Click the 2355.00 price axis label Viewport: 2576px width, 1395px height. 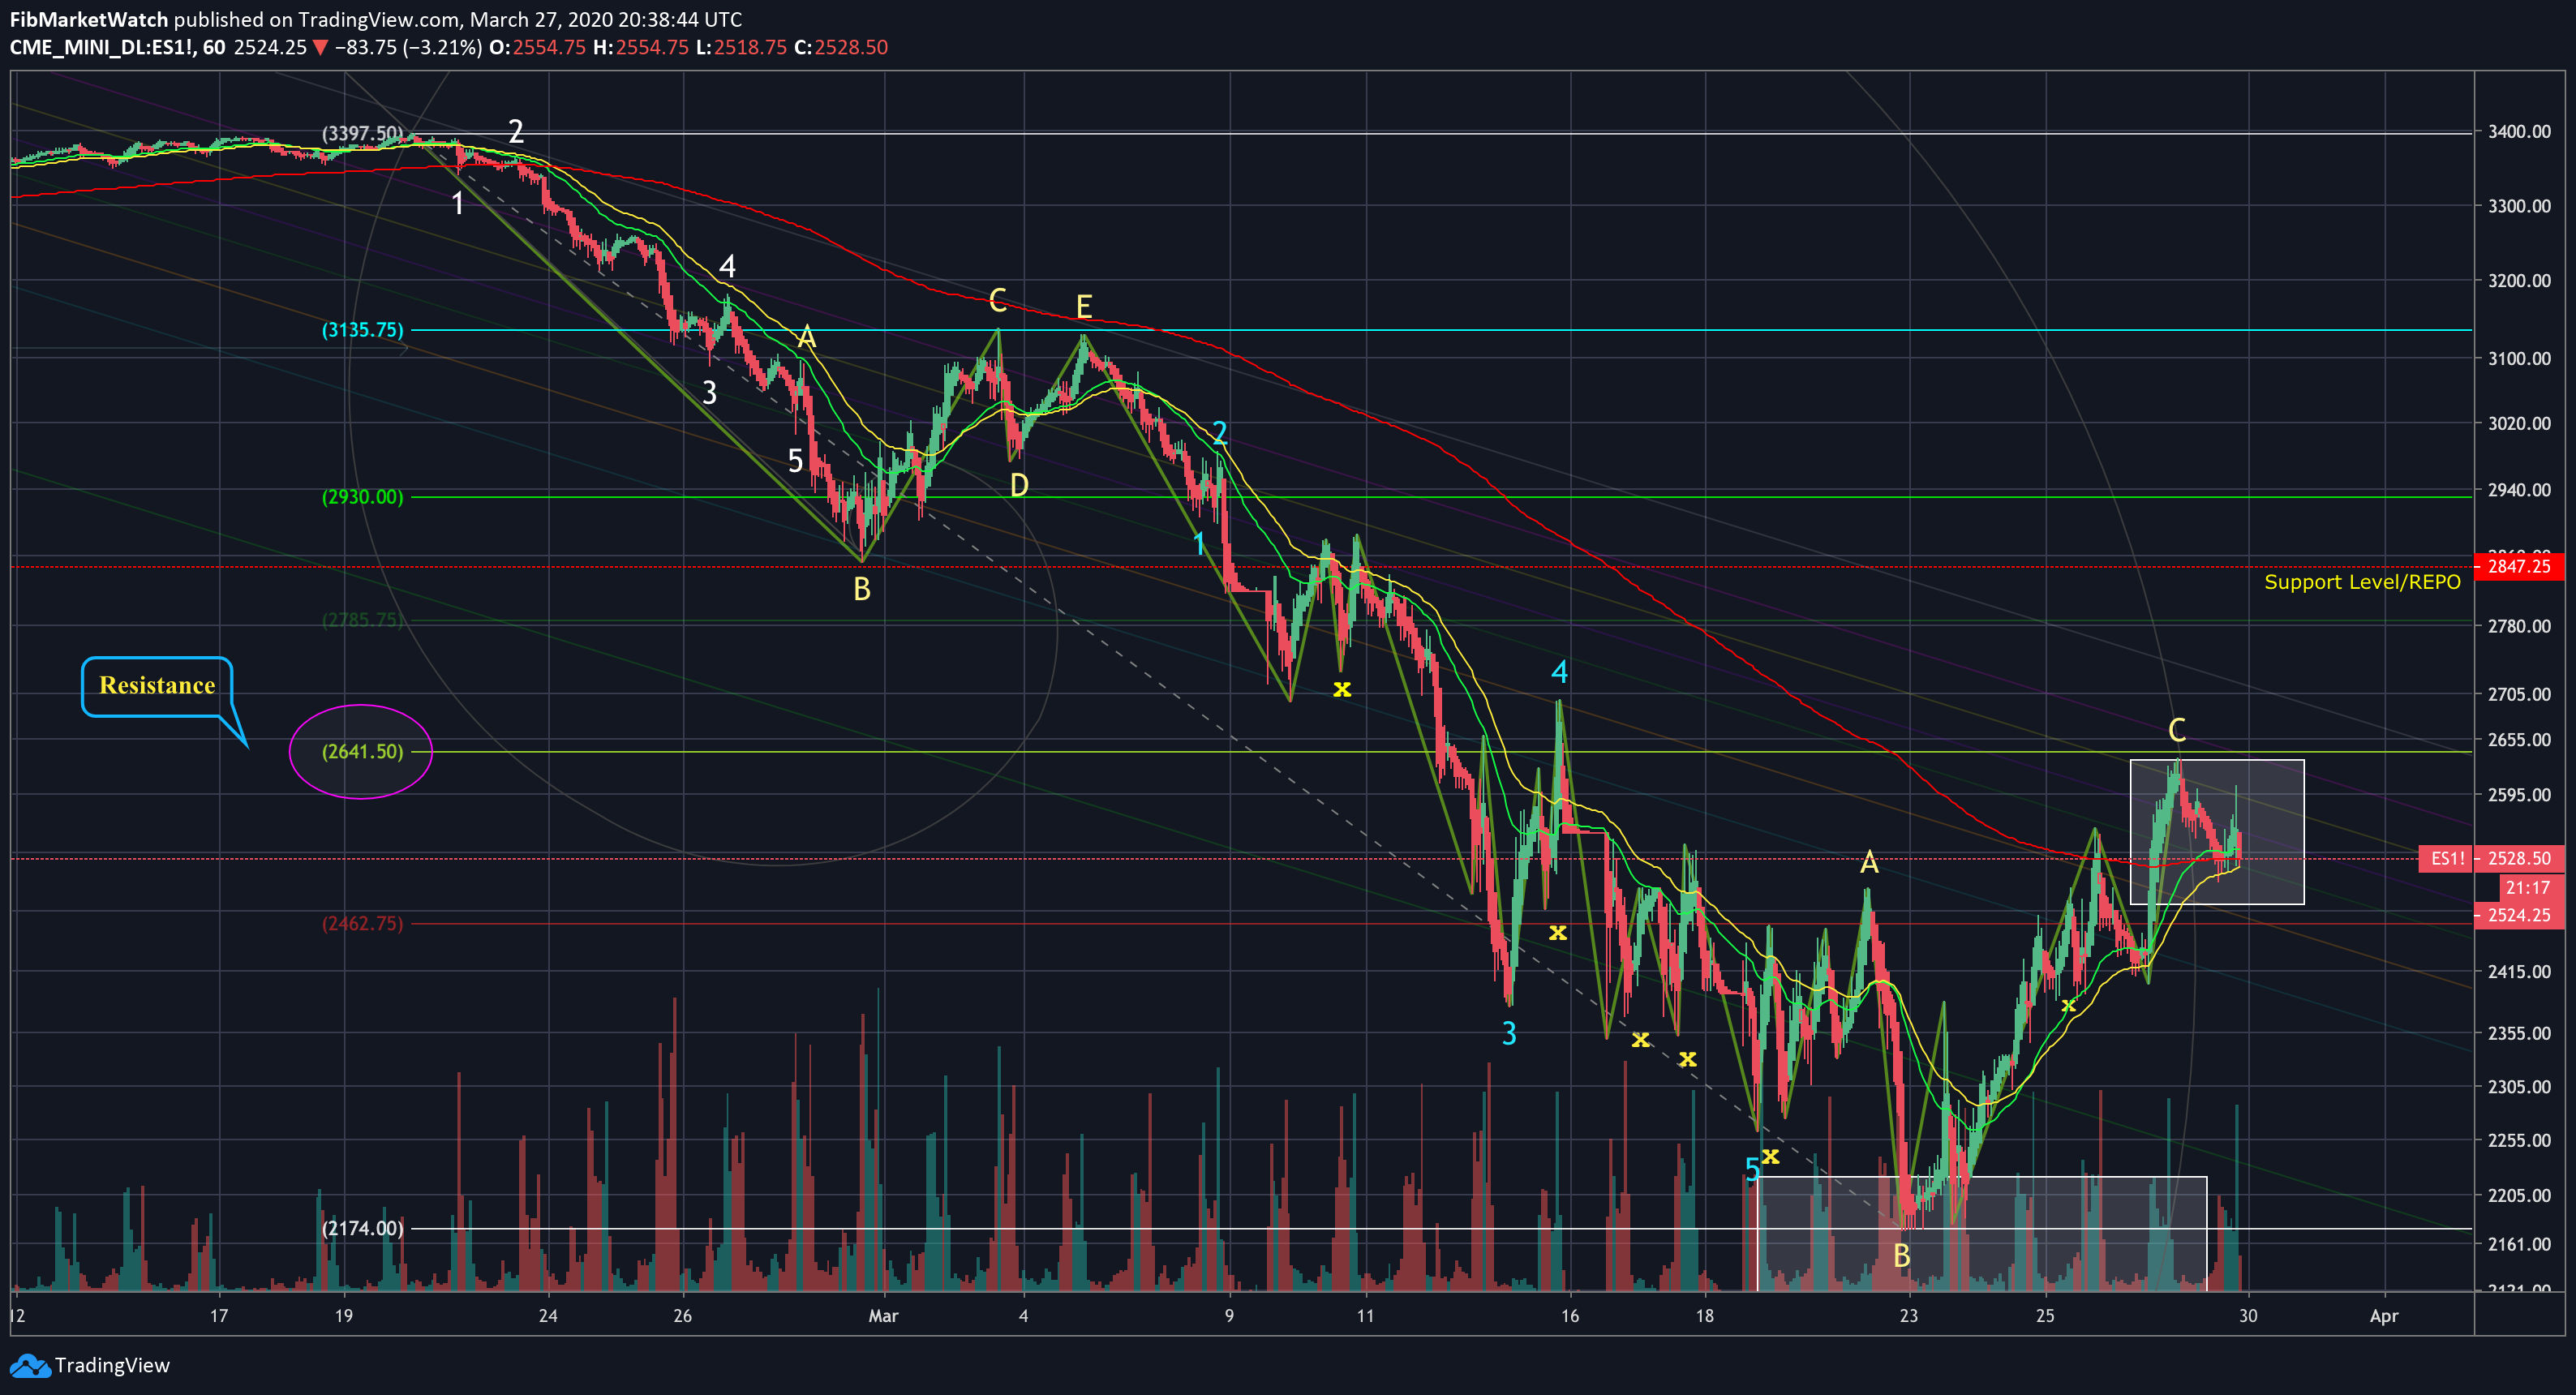(2519, 1033)
